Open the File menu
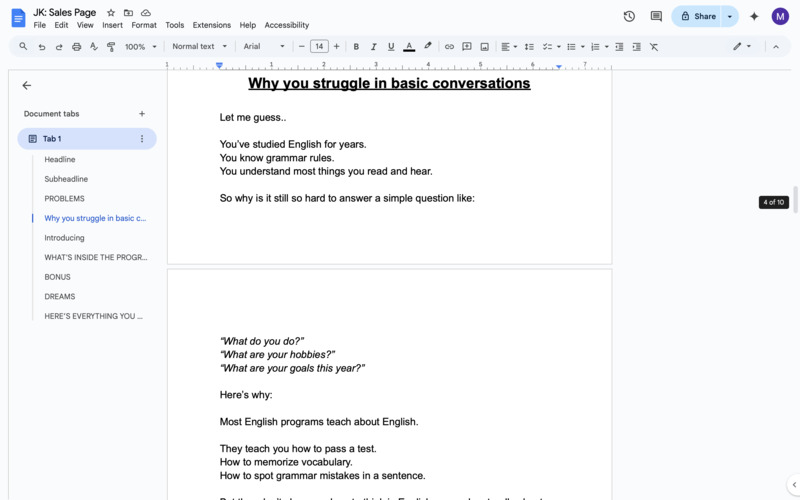This screenshot has height=500, width=800. coord(39,25)
